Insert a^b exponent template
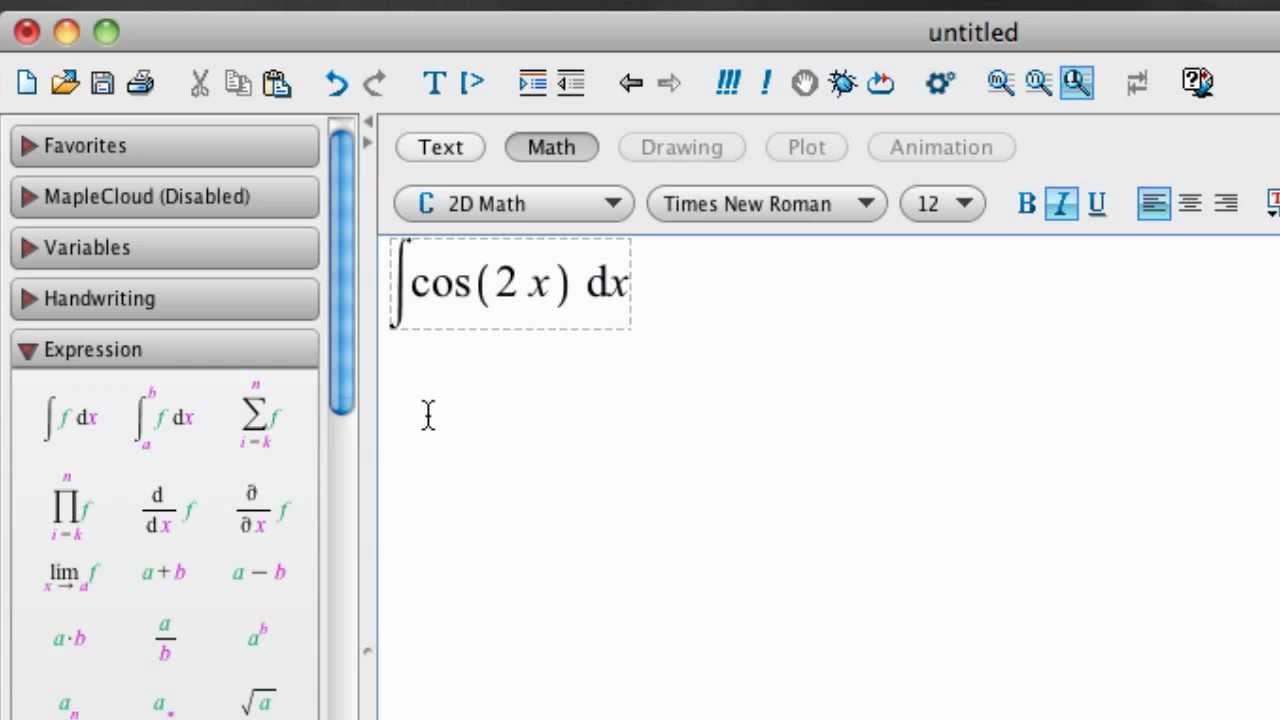 click(x=256, y=636)
